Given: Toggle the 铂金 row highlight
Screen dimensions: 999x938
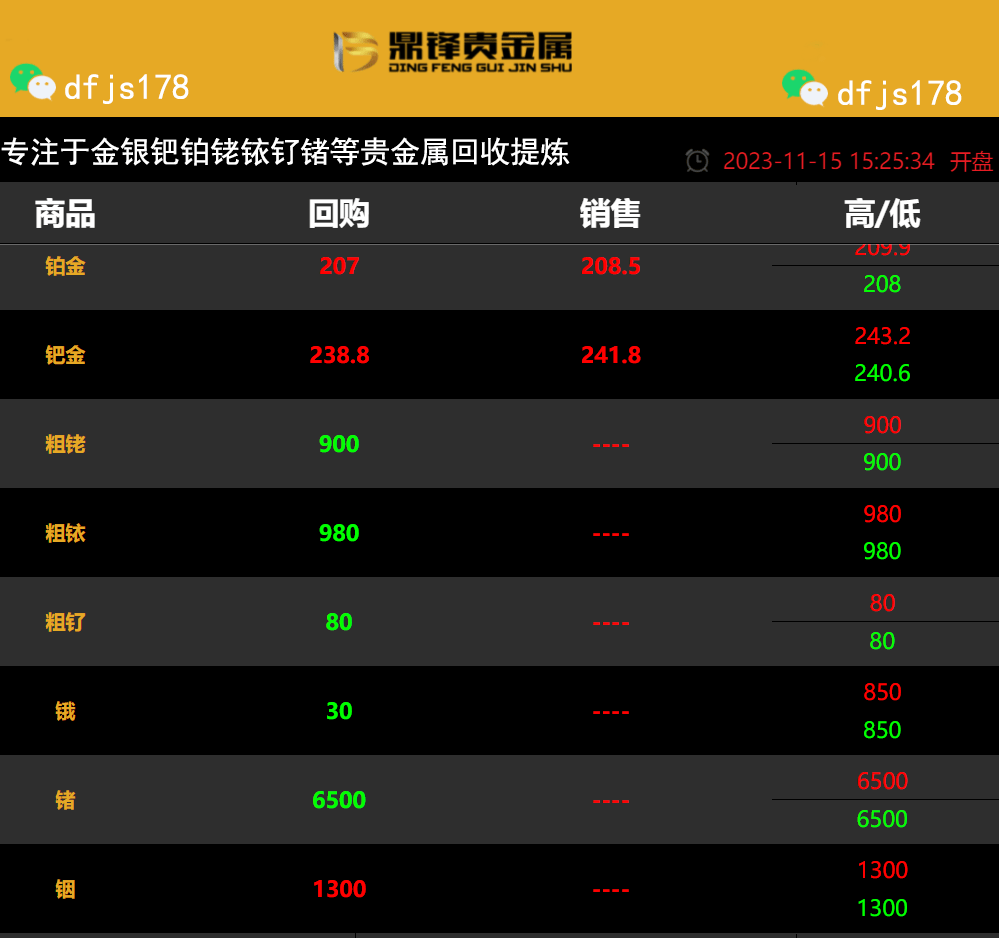Looking at the screenshot, I should [65, 266].
